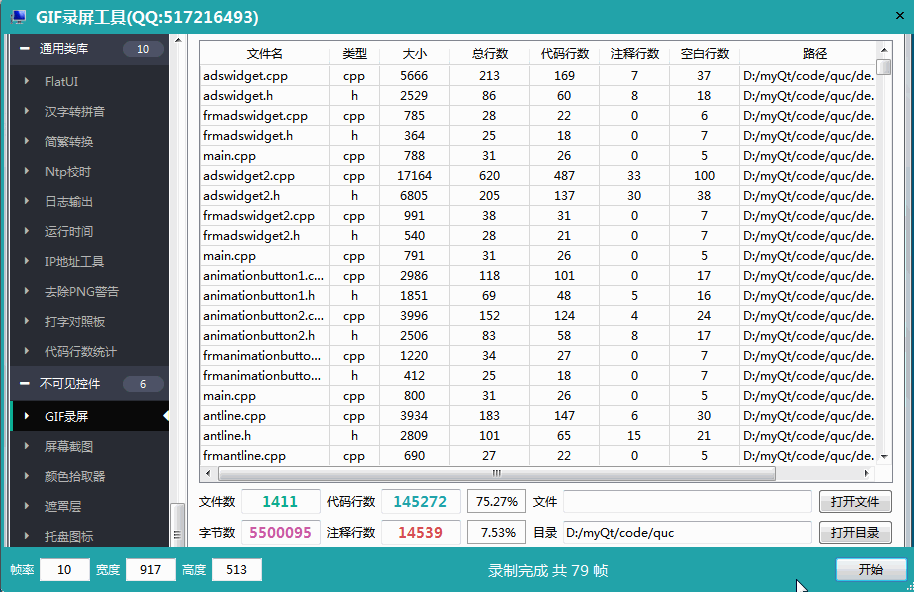The height and width of the screenshot is (592, 914).
Task: Open the 颜色拾取器 sidebar entry
Action: tap(74, 476)
